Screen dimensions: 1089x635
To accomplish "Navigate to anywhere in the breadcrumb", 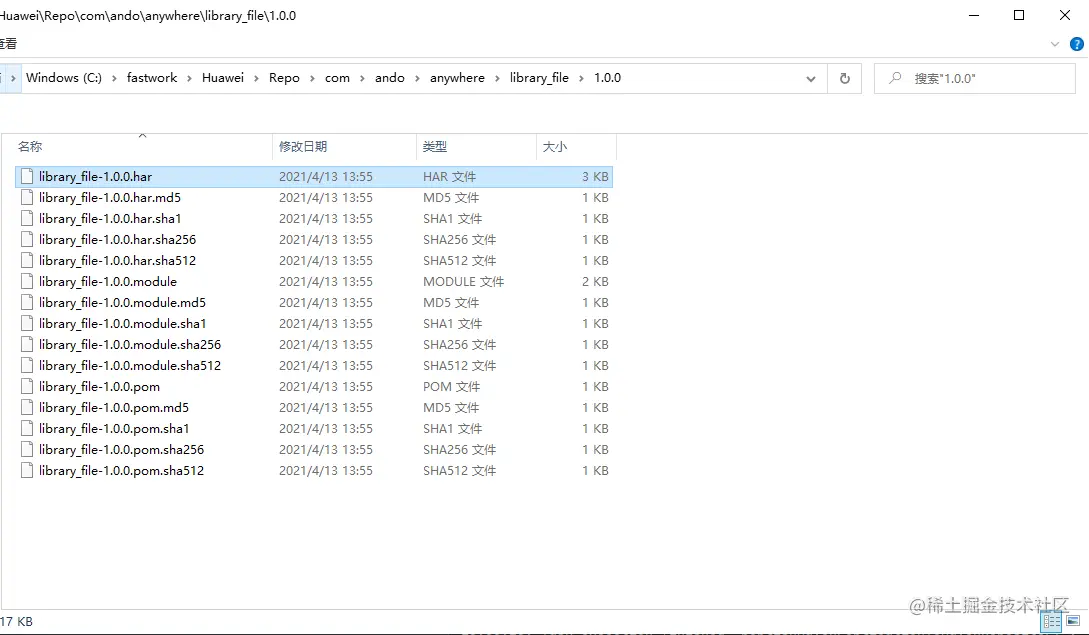I will (457, 78).
